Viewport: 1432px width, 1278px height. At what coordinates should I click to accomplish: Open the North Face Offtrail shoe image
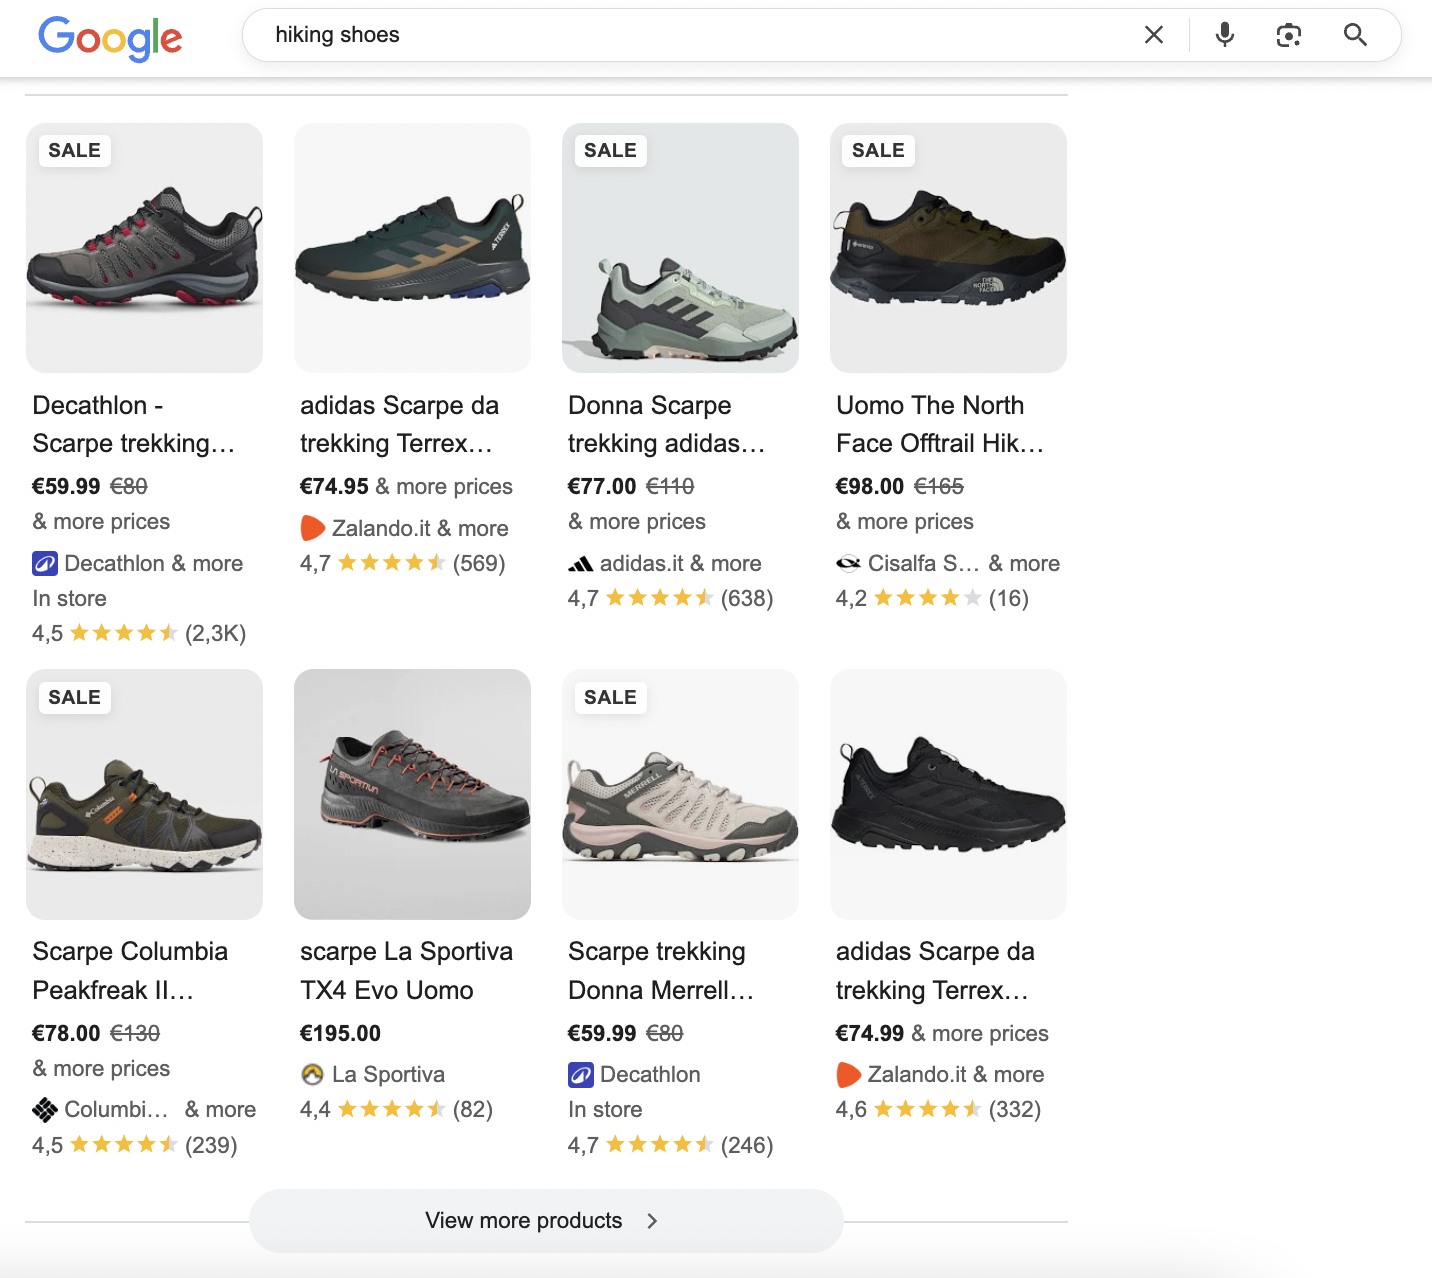tap(948, 248)
